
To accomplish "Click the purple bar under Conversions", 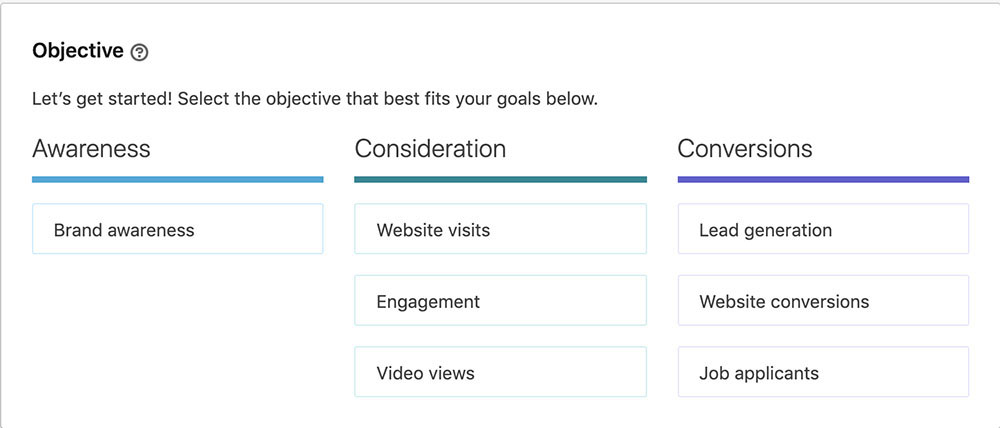I will [x=823, y=180].
